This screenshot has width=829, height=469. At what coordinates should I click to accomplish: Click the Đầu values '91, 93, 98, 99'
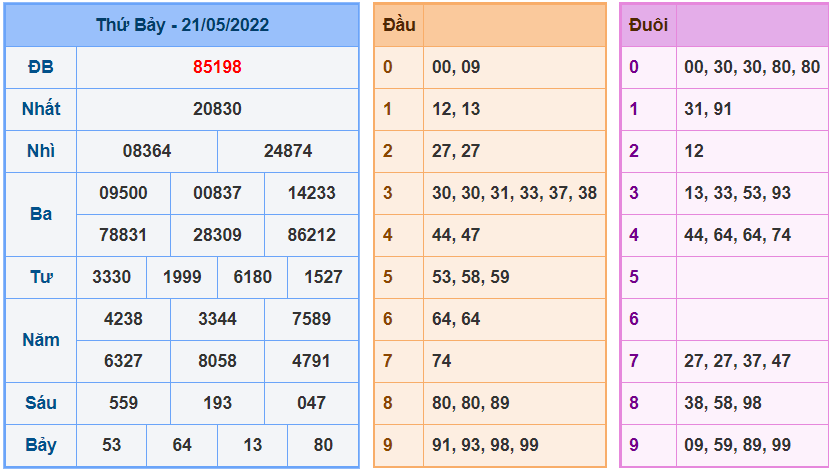coord(485,445)
